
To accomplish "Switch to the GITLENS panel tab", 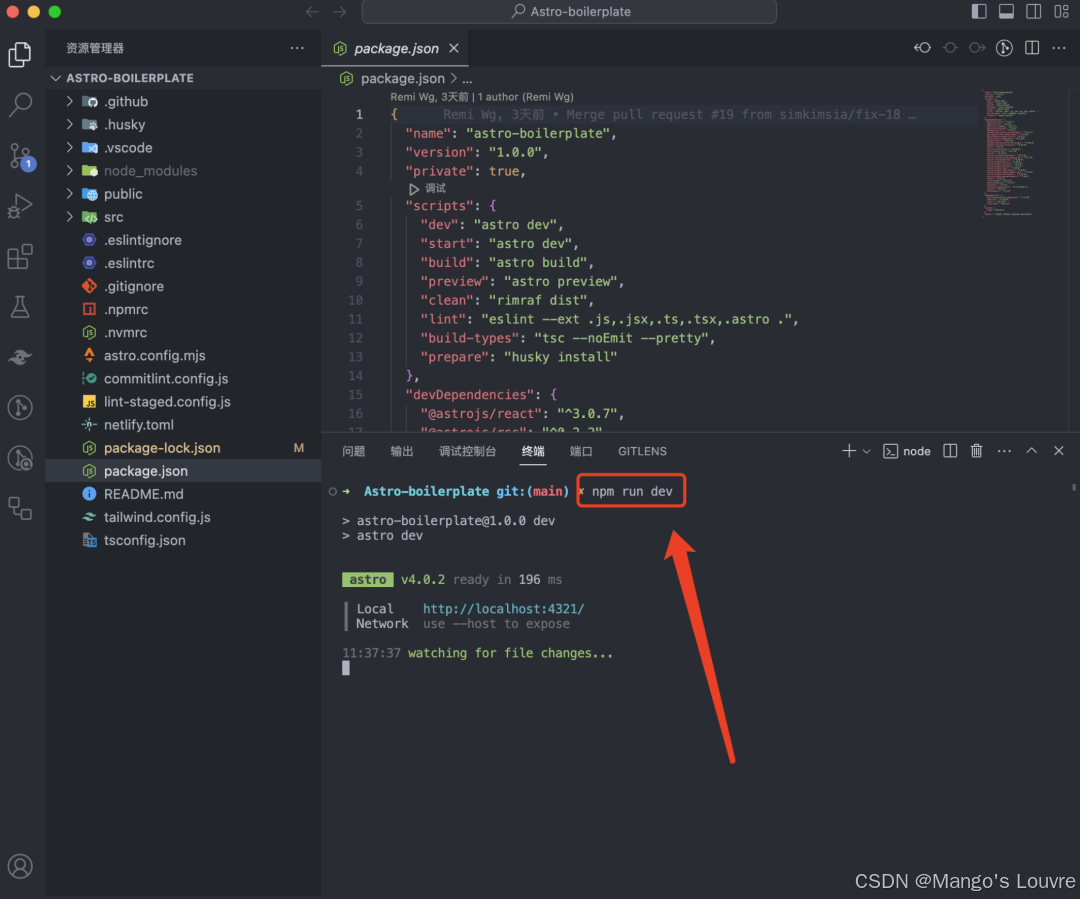I will (642, 451).
